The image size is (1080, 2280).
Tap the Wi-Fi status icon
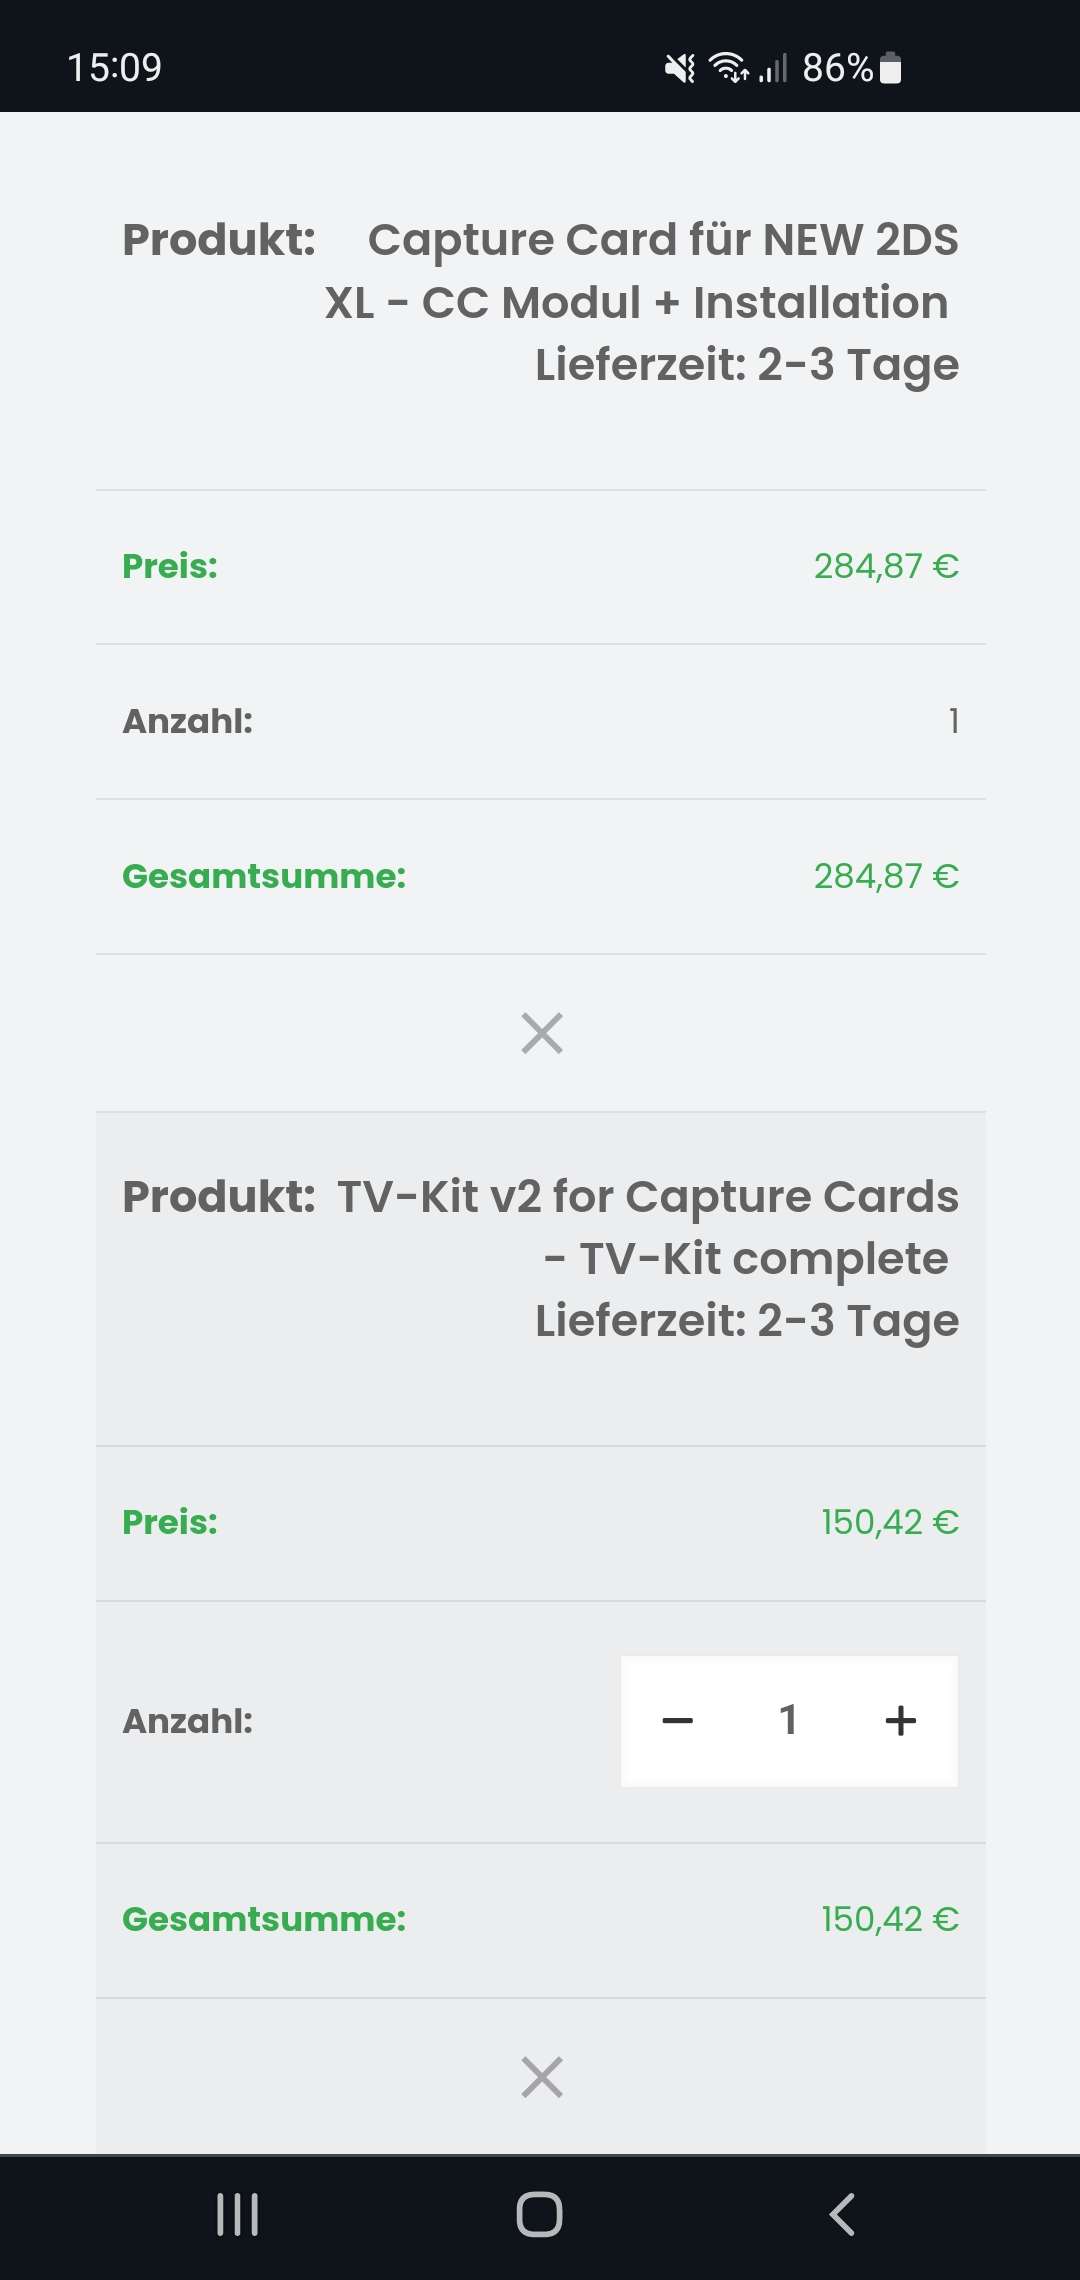click(x=728, y=68)
